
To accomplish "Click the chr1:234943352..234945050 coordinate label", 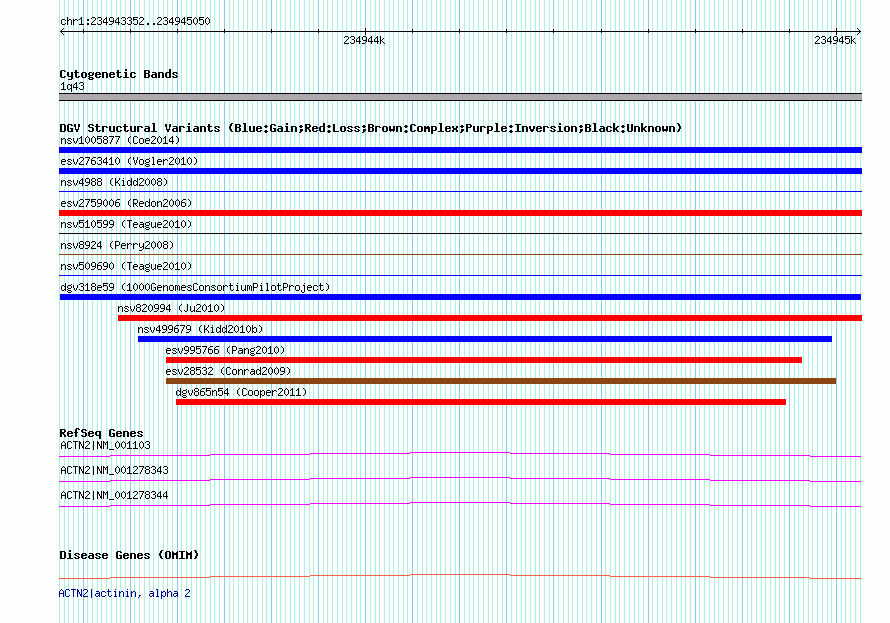I will pyautogui.click(x=135, y=21).
